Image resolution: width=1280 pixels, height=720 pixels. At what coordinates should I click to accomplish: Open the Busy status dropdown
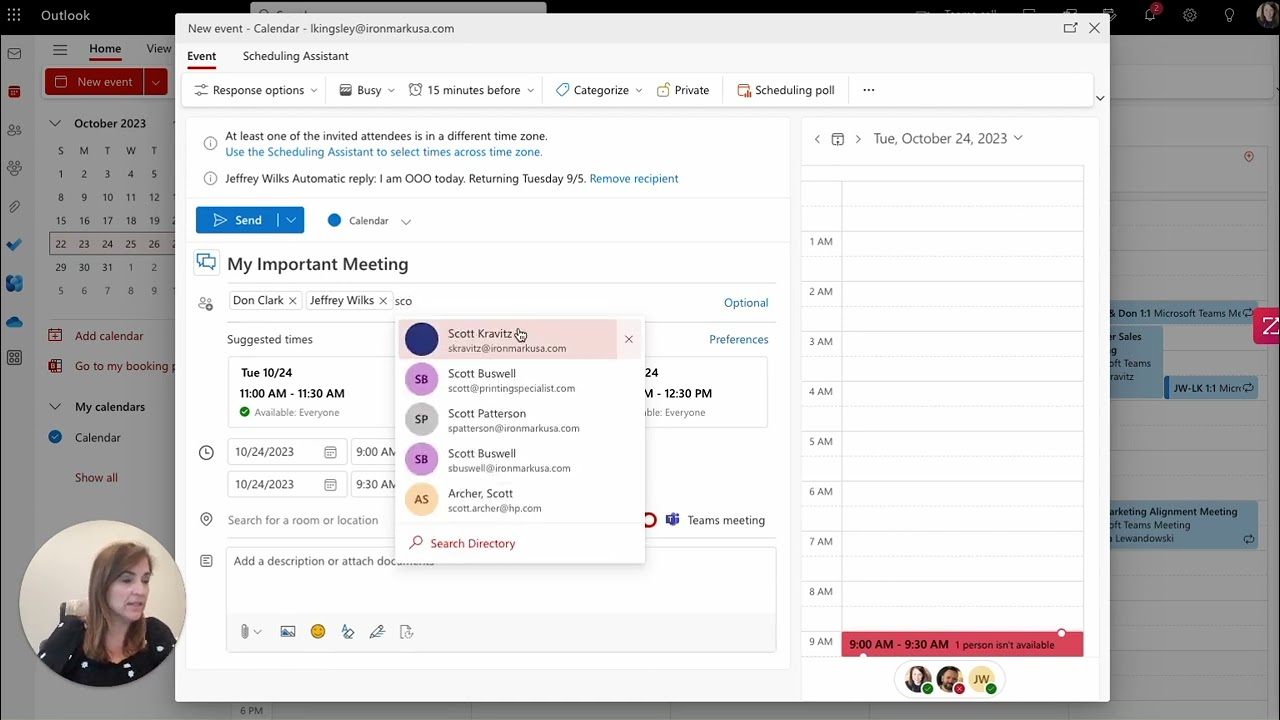367,90
